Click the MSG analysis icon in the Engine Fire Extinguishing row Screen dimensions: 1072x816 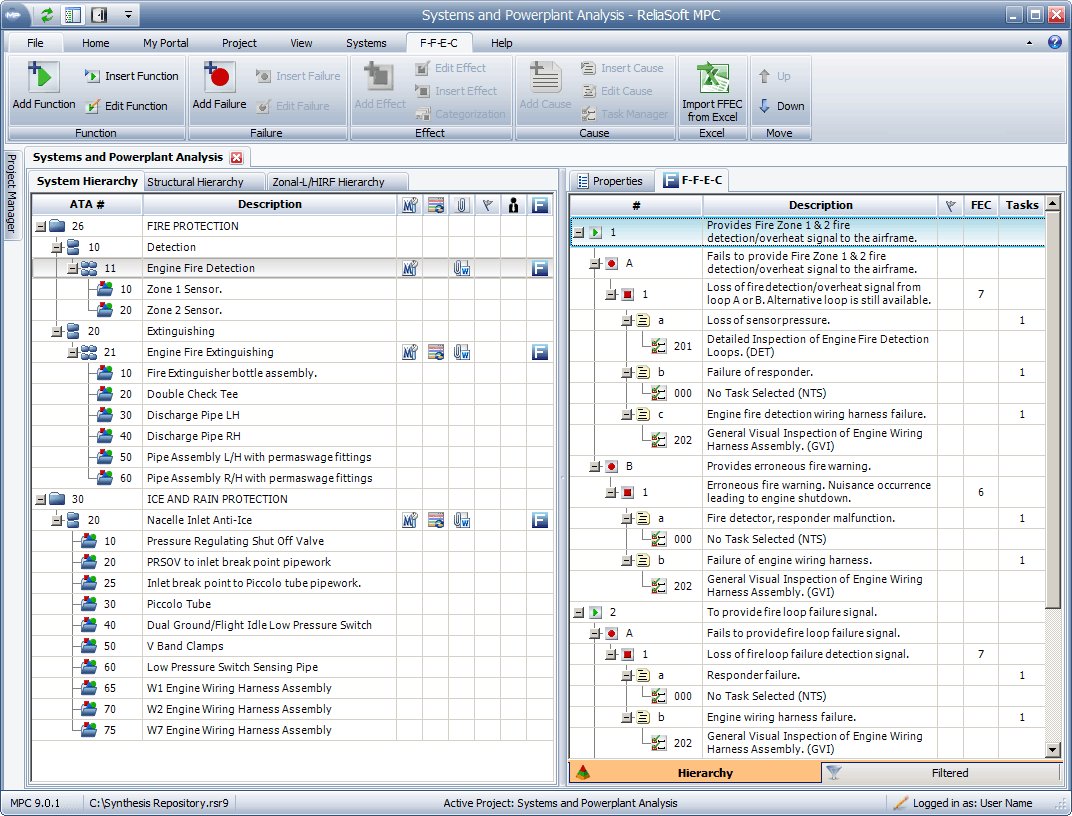click(410, 353)
